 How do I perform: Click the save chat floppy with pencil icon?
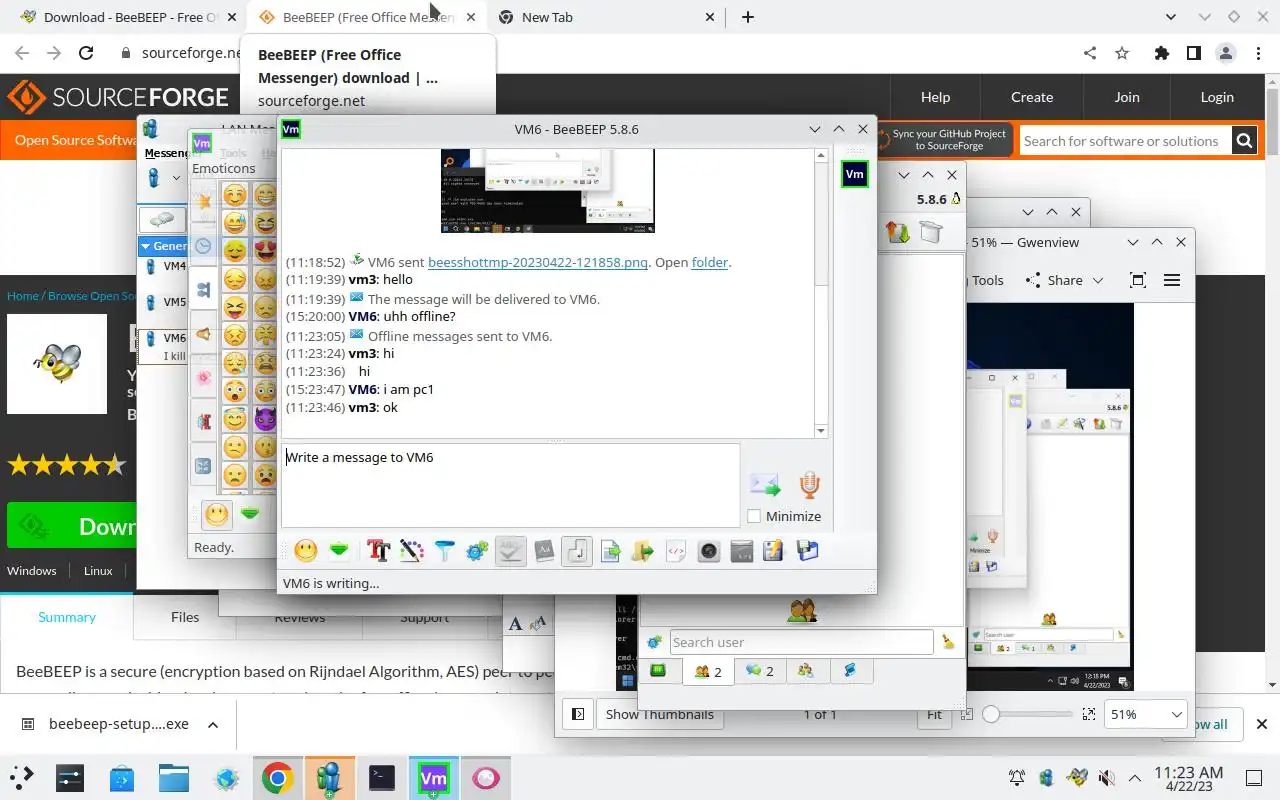(x=773, y=550)
